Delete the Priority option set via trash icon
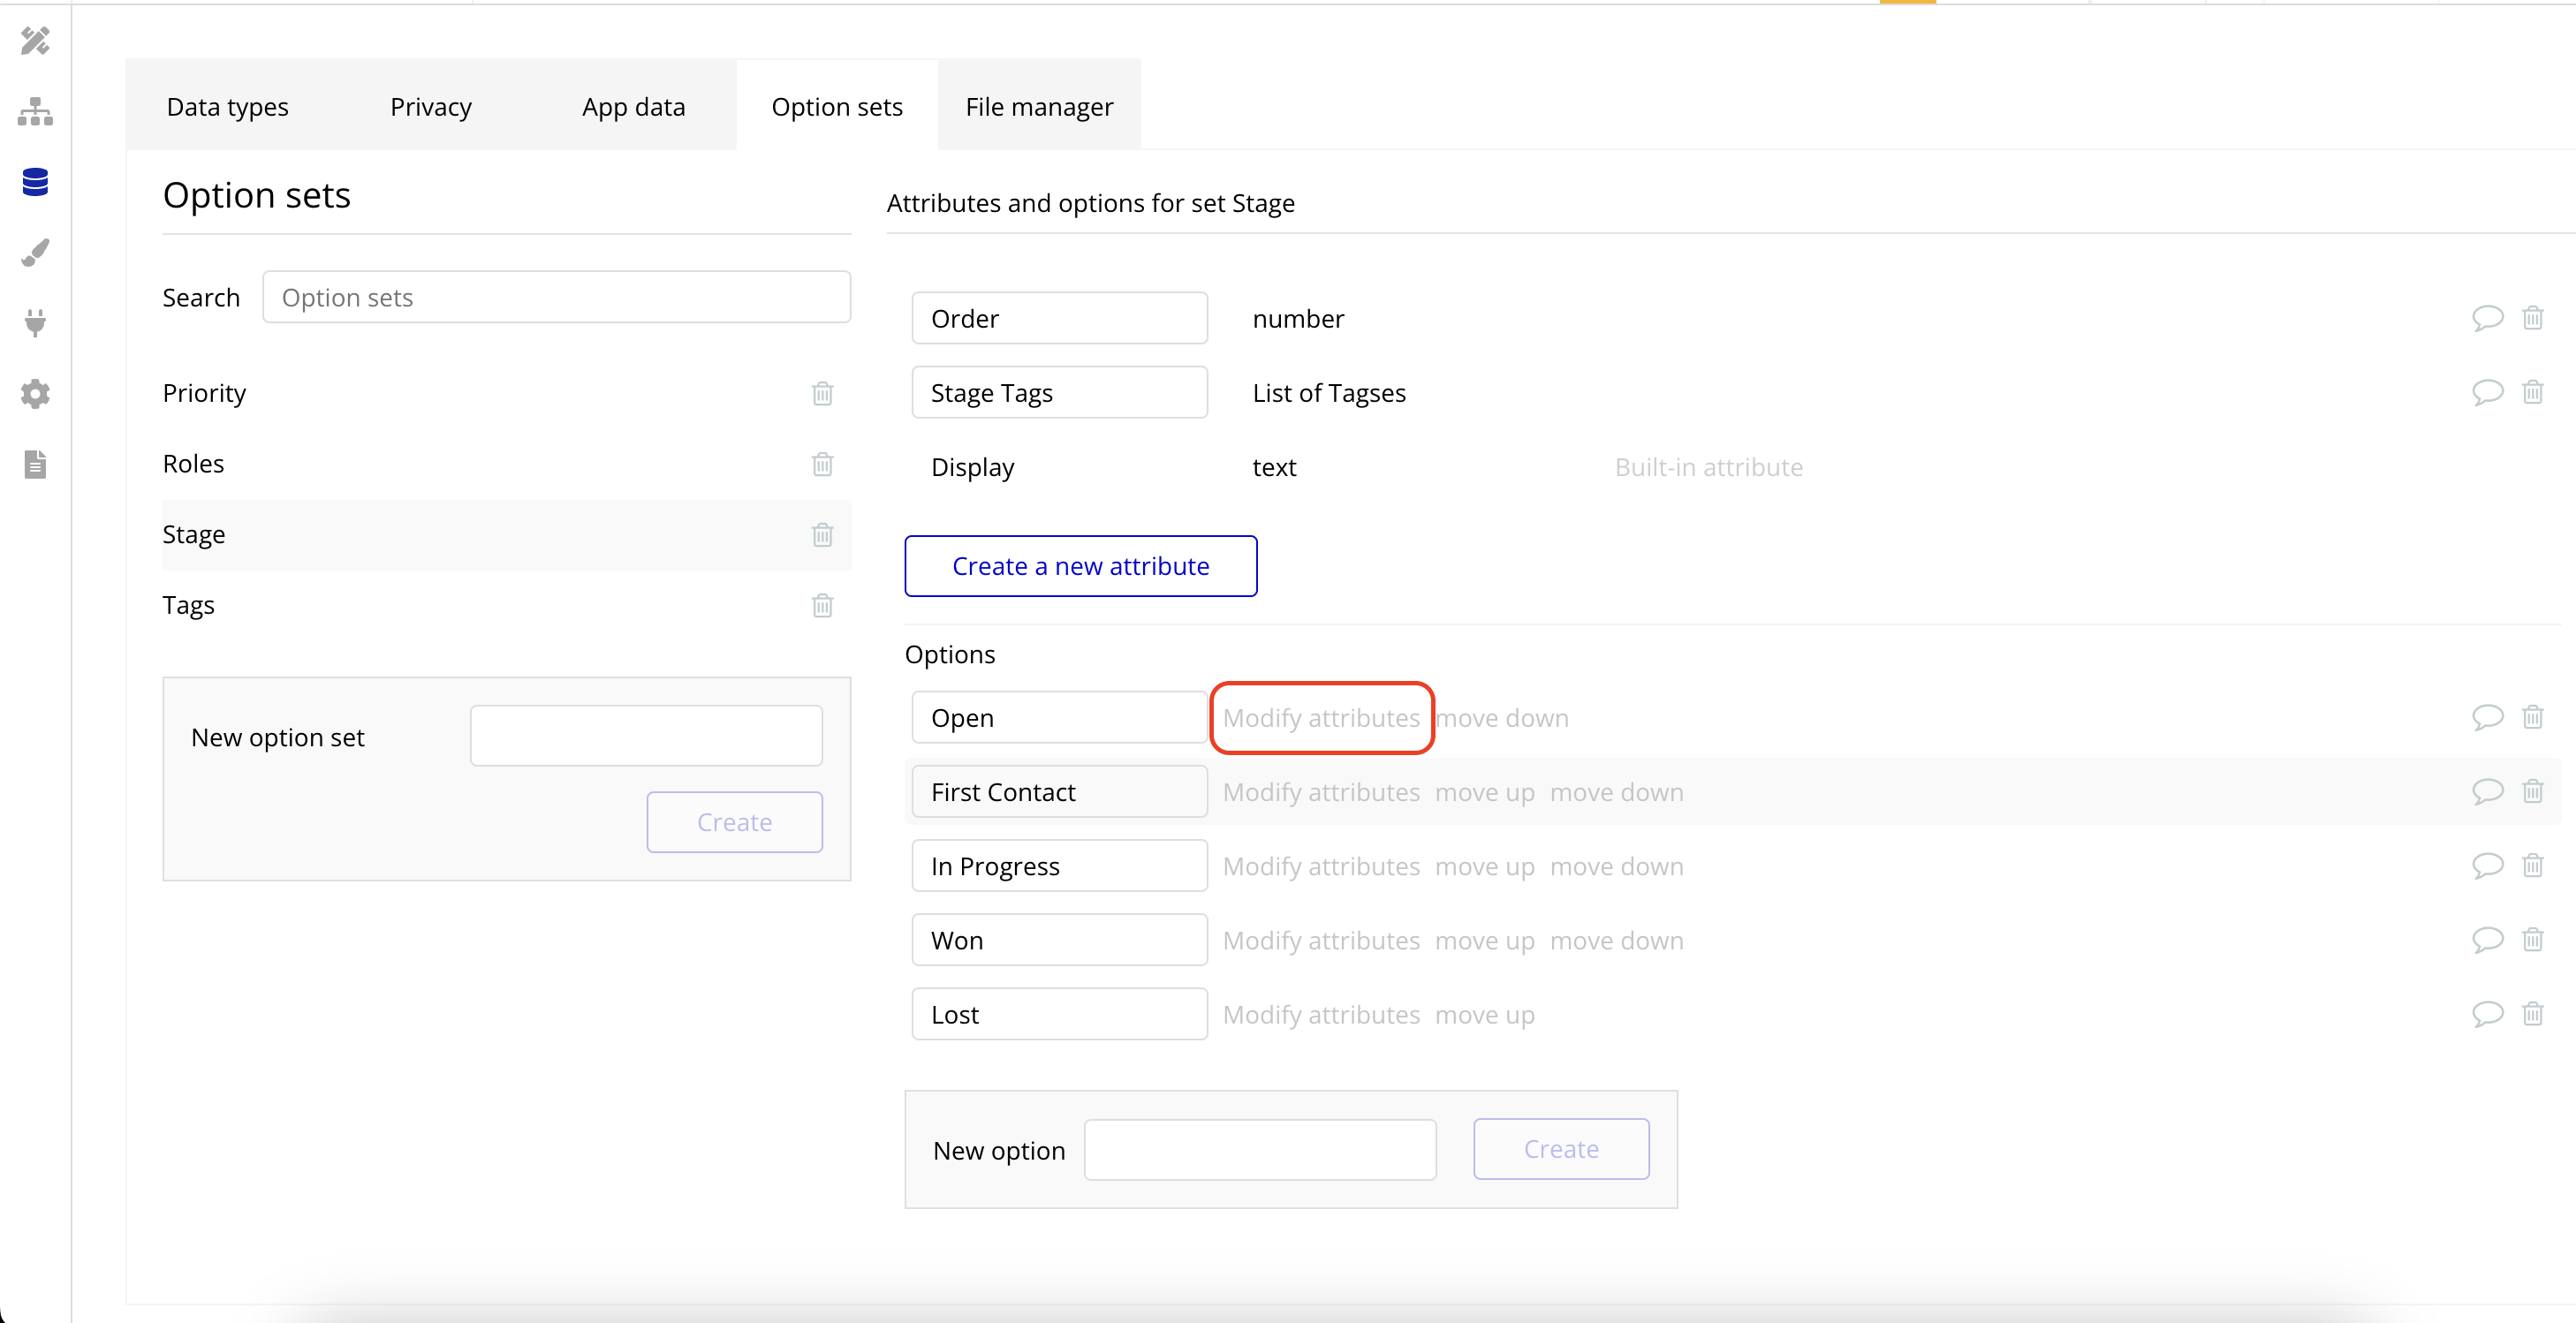 point(822,393)
